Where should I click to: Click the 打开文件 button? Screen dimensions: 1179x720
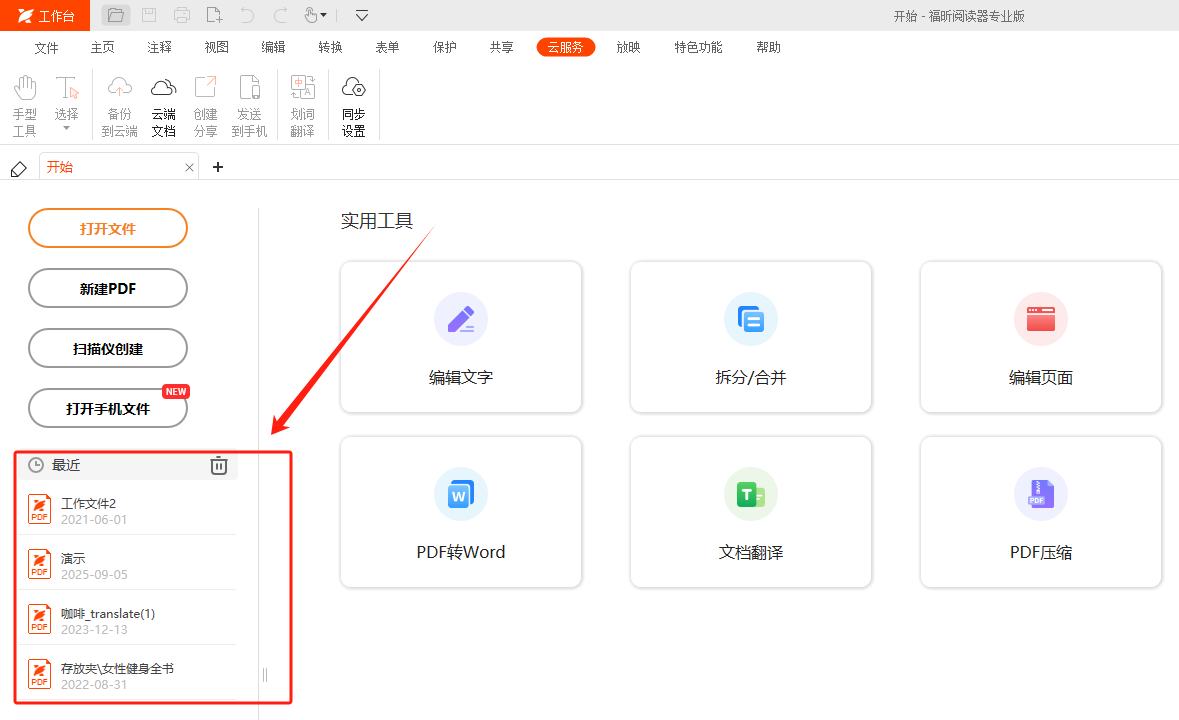click(x=107, y=228)
